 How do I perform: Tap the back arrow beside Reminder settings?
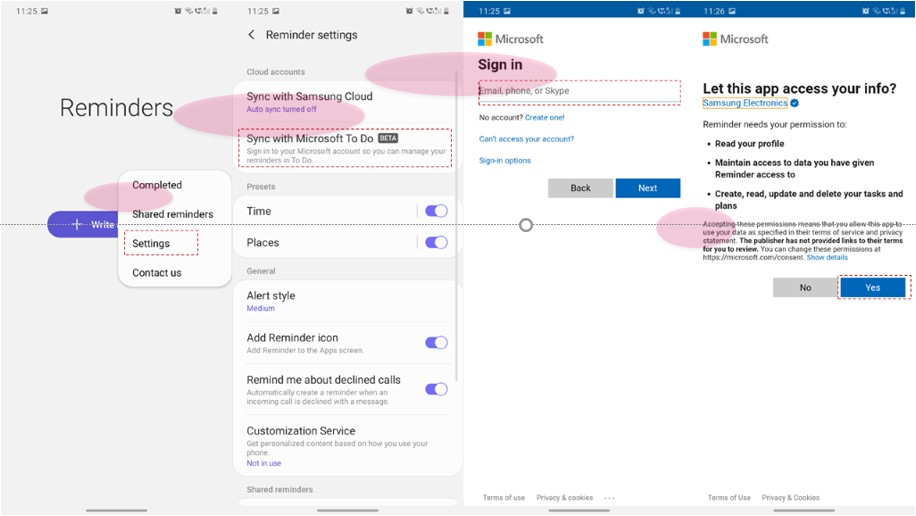(251, 35)
